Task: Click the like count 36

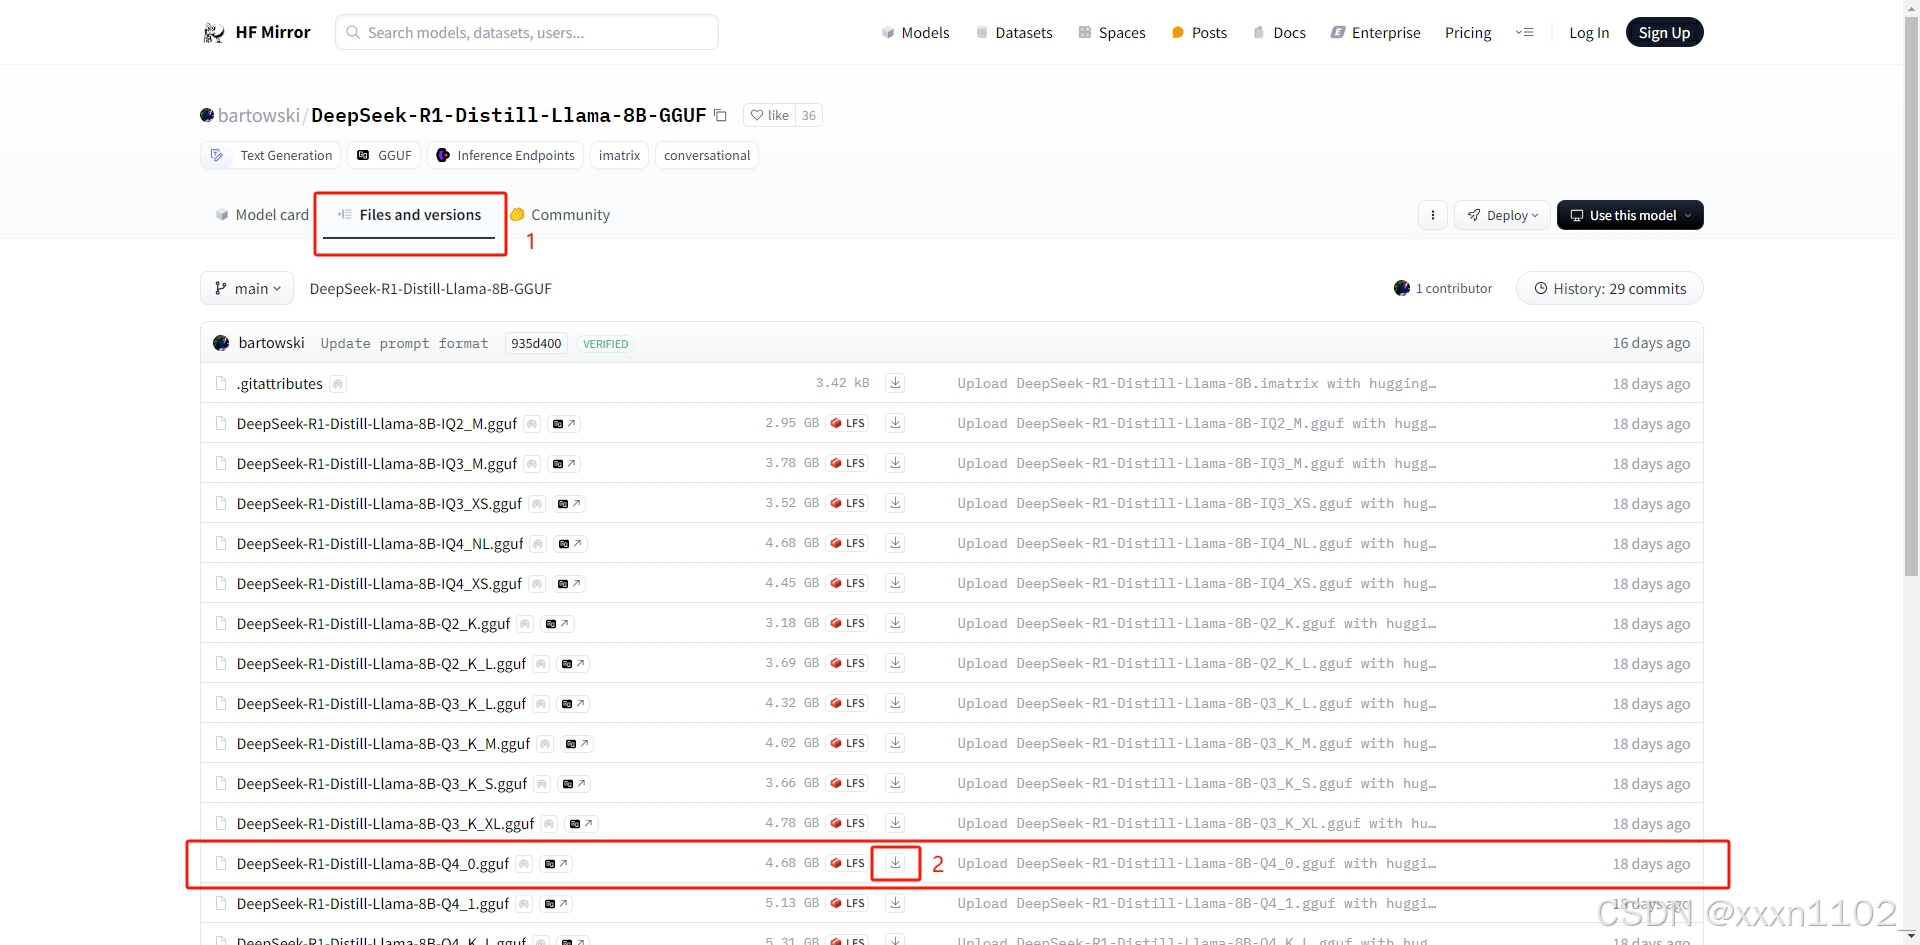Action: (x=809, y=115)
